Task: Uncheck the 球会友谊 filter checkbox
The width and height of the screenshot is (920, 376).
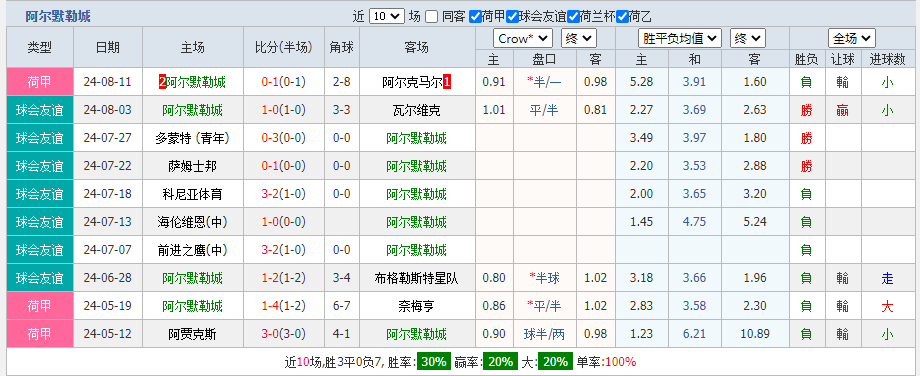Action: pyautogui.click(x=512, y=16)
